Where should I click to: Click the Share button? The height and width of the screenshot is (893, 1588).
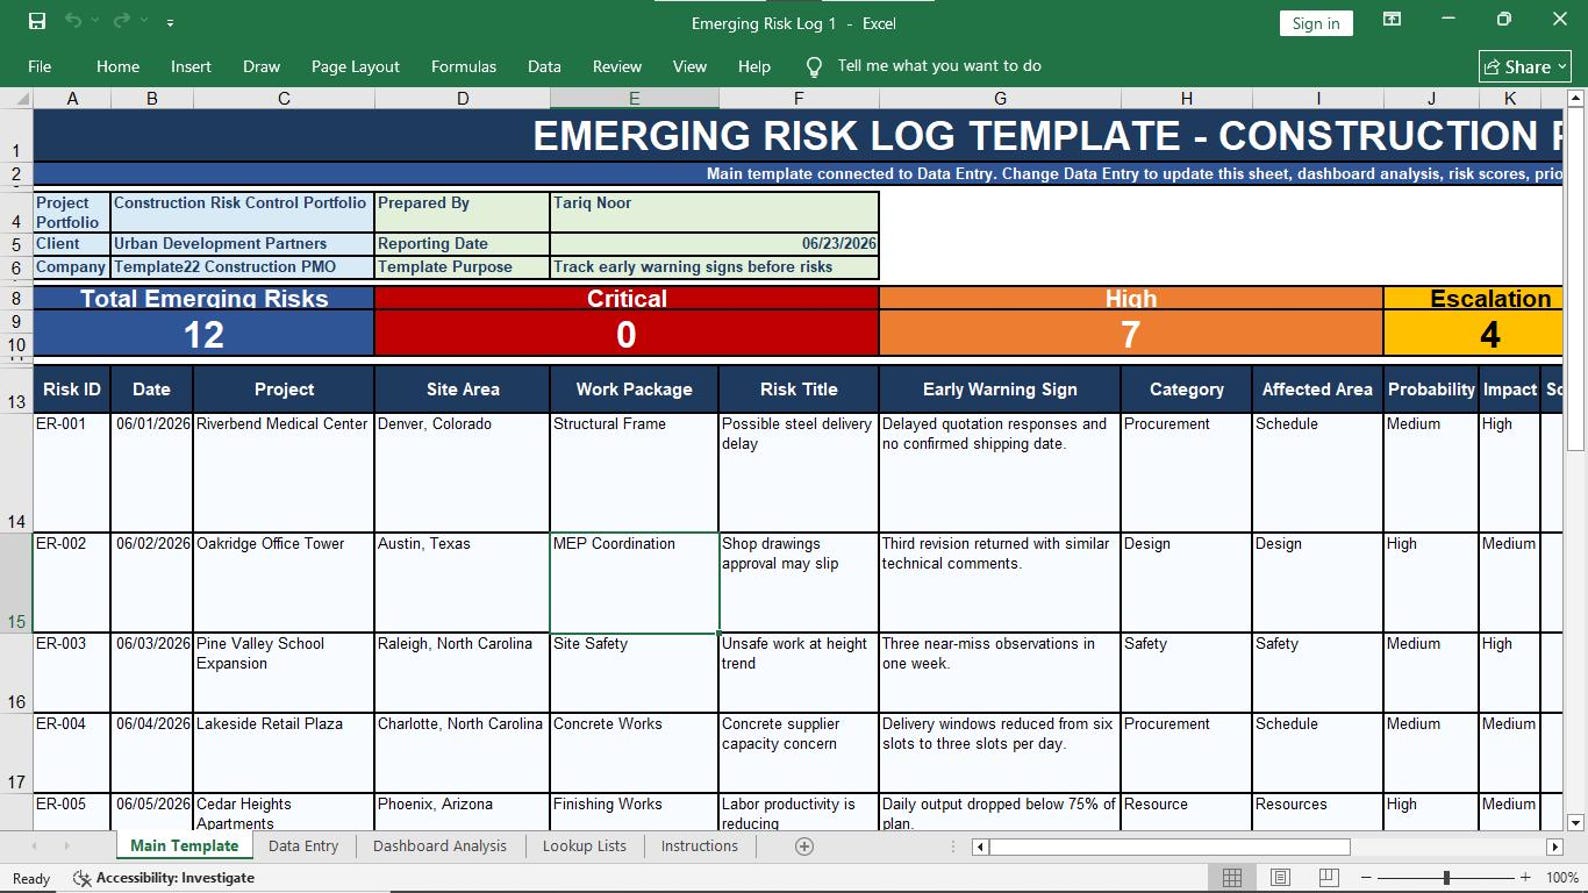click(x=1525, y=66)
